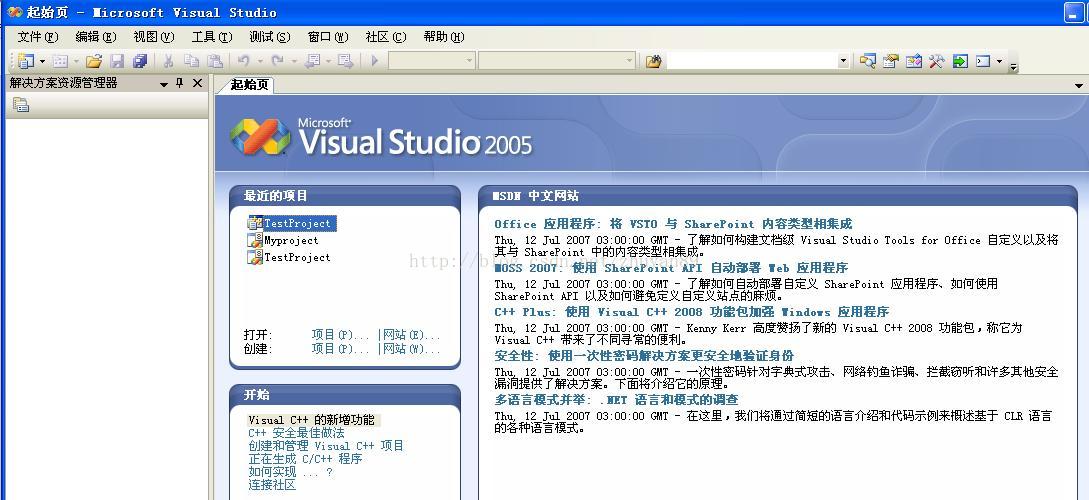Open the 文件(F) menu
Screen dimensions: 1089x500
pyautogui.click(x=38, y=37)
